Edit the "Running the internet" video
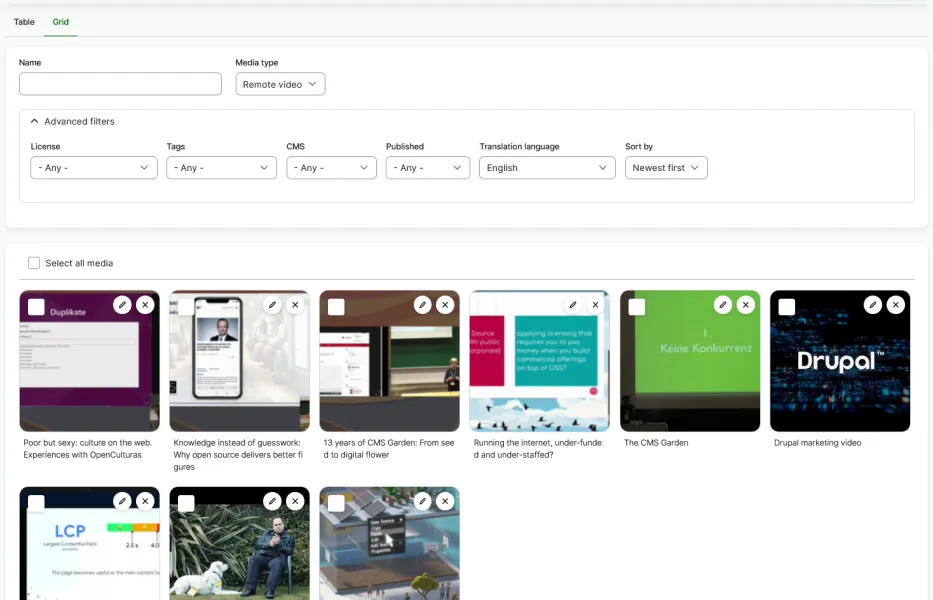Viewport: 933px width, 600px height. pos(572,305)
